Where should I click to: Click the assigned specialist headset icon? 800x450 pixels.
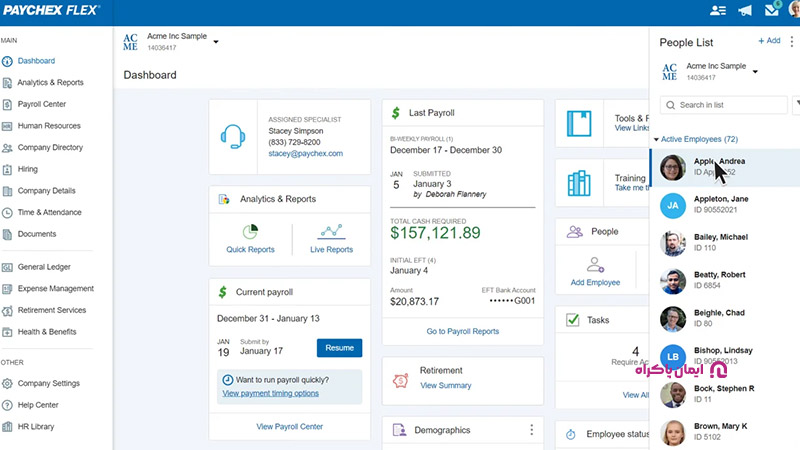233,137
